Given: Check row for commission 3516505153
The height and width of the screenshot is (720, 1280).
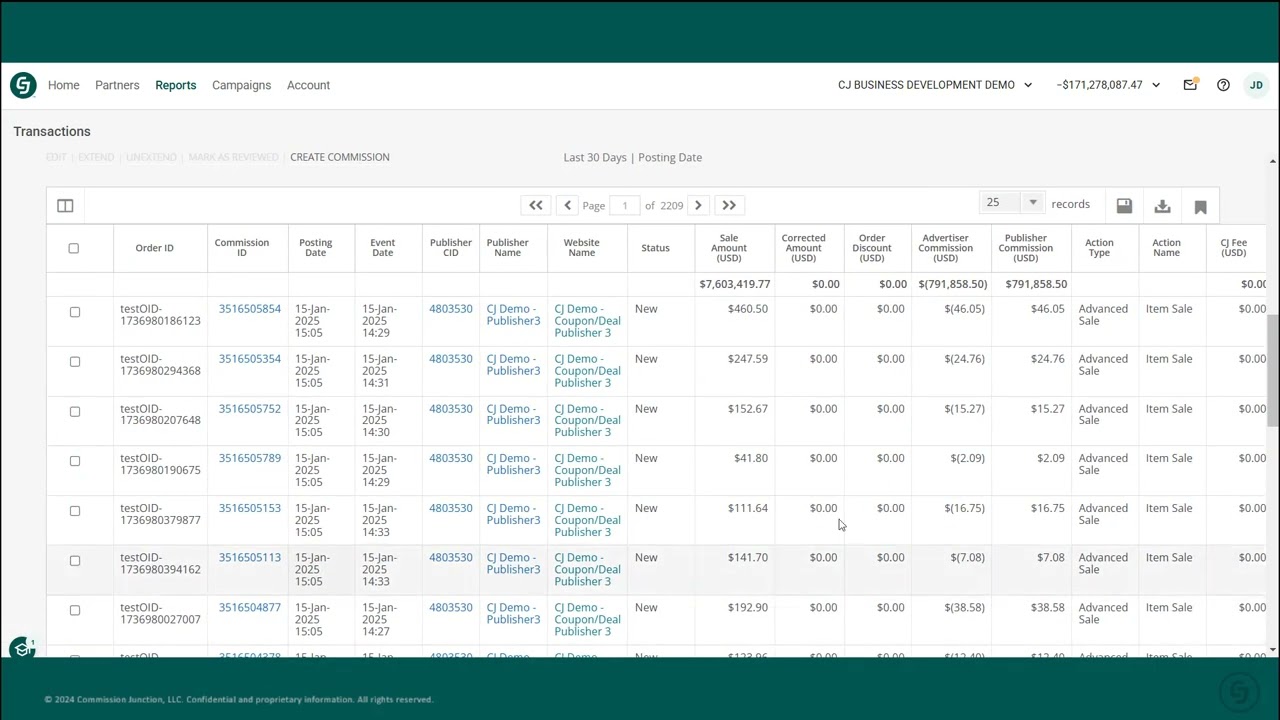Looking at the screenshot, I should click(x=74, y=511).
